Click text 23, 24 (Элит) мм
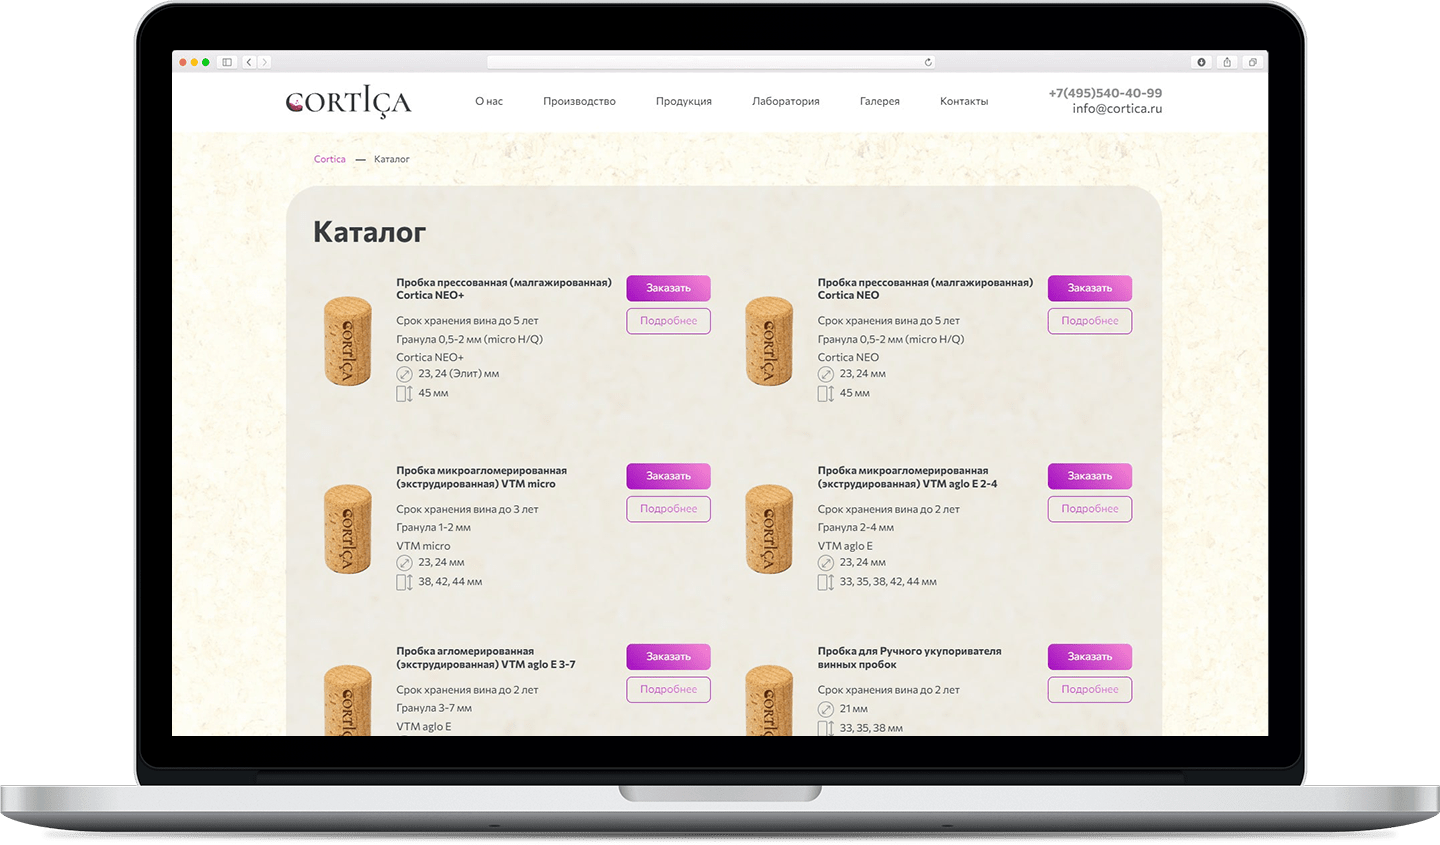Screen dimensions: 1440x845 point(459,374)
